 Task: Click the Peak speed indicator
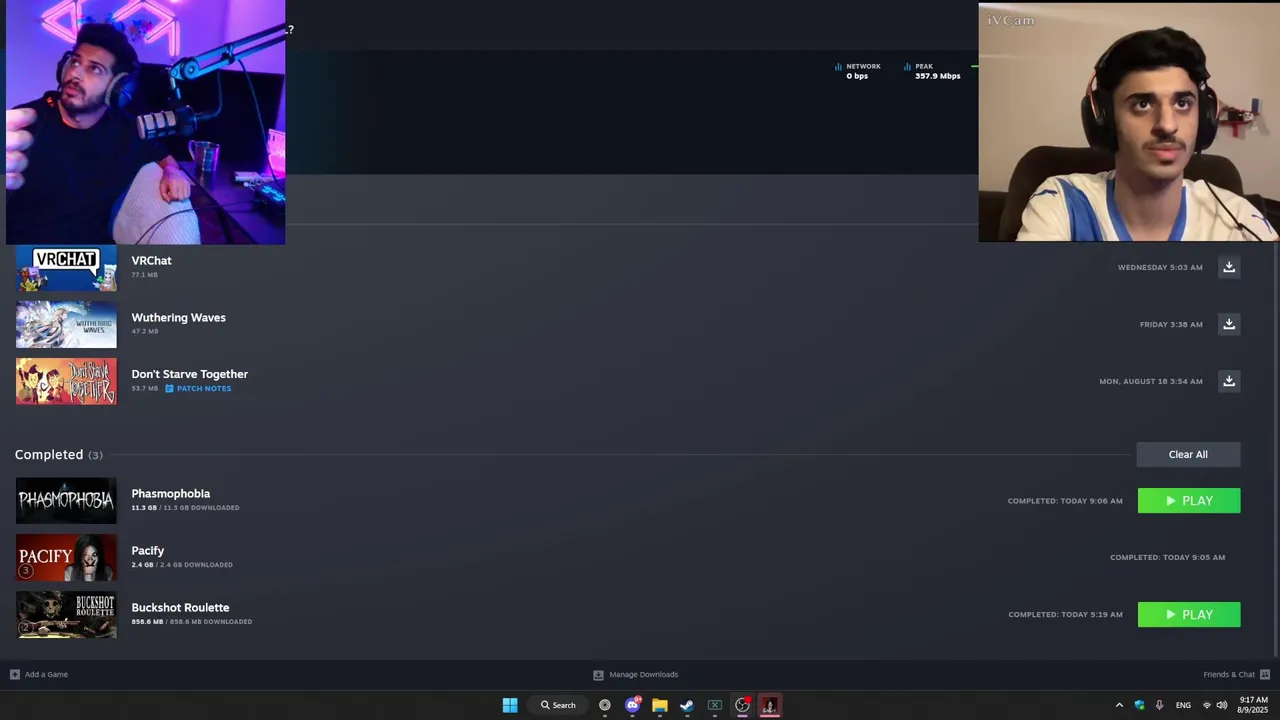pyautogui.click(x=931, y=71)
